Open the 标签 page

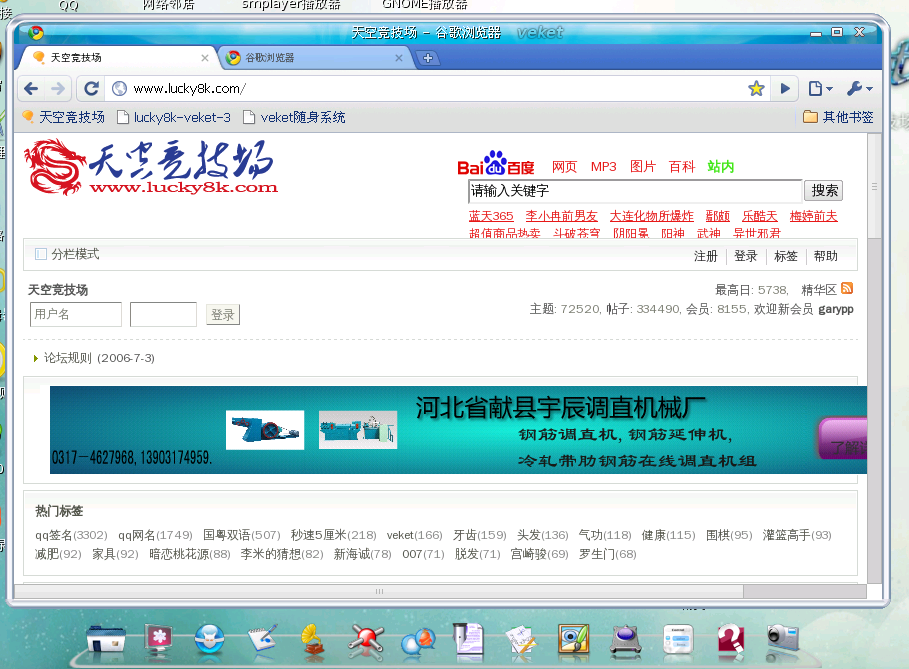click(x=786, y=256)
